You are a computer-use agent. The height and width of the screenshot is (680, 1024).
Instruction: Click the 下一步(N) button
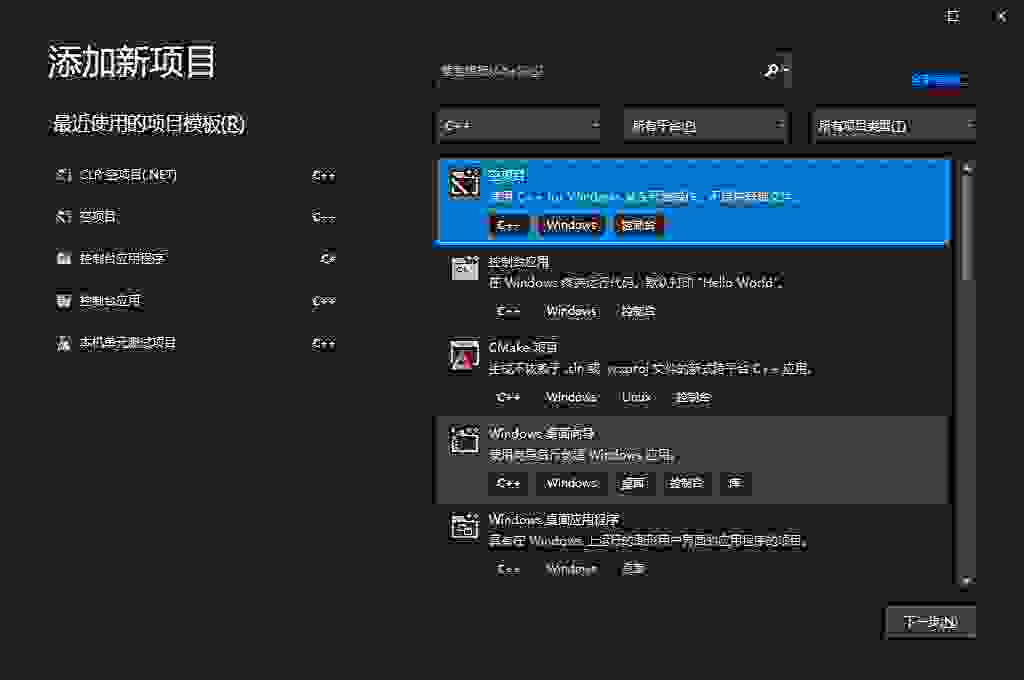(x=931, y=622)
